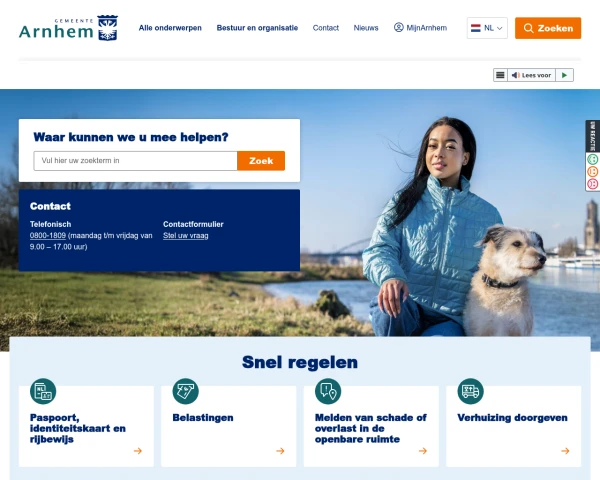Click the moving truck Verhuizing icon

(470, 391)
